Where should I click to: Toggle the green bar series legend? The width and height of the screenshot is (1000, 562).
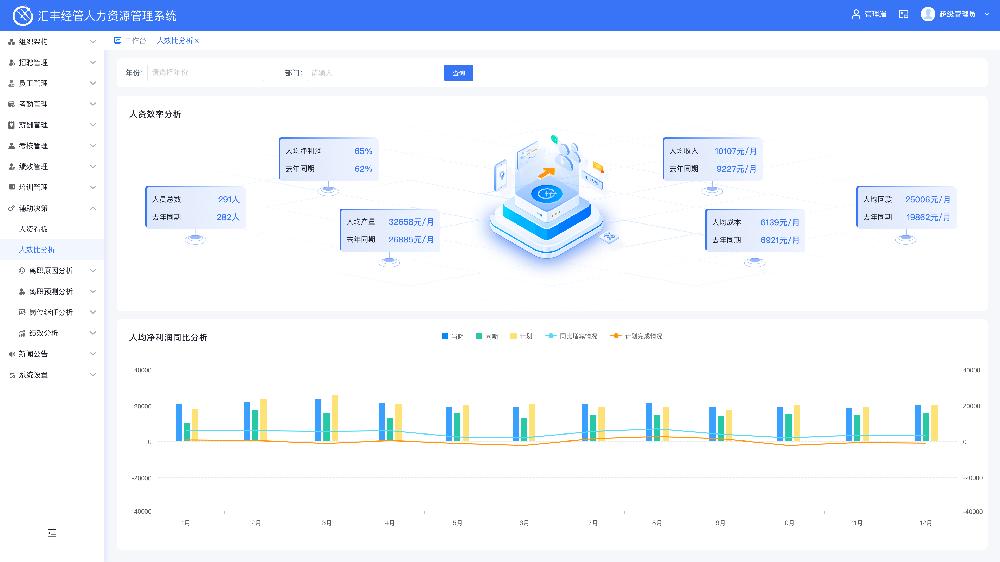pyautogui.click(x=487, y=336)
